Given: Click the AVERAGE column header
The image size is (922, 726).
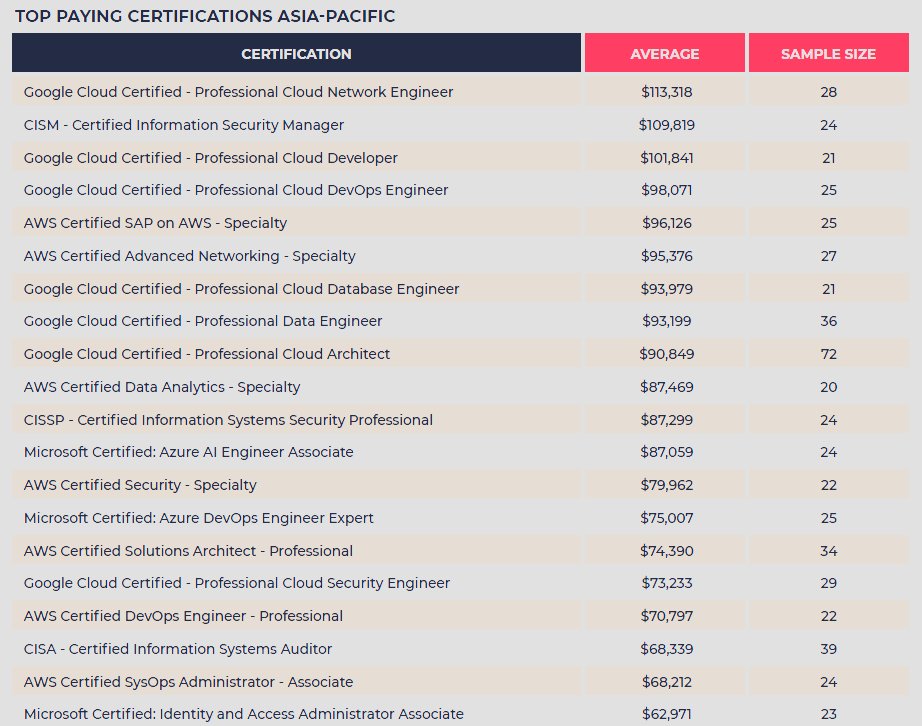Looking at the screenshot, I should click(x=664, y=53).
